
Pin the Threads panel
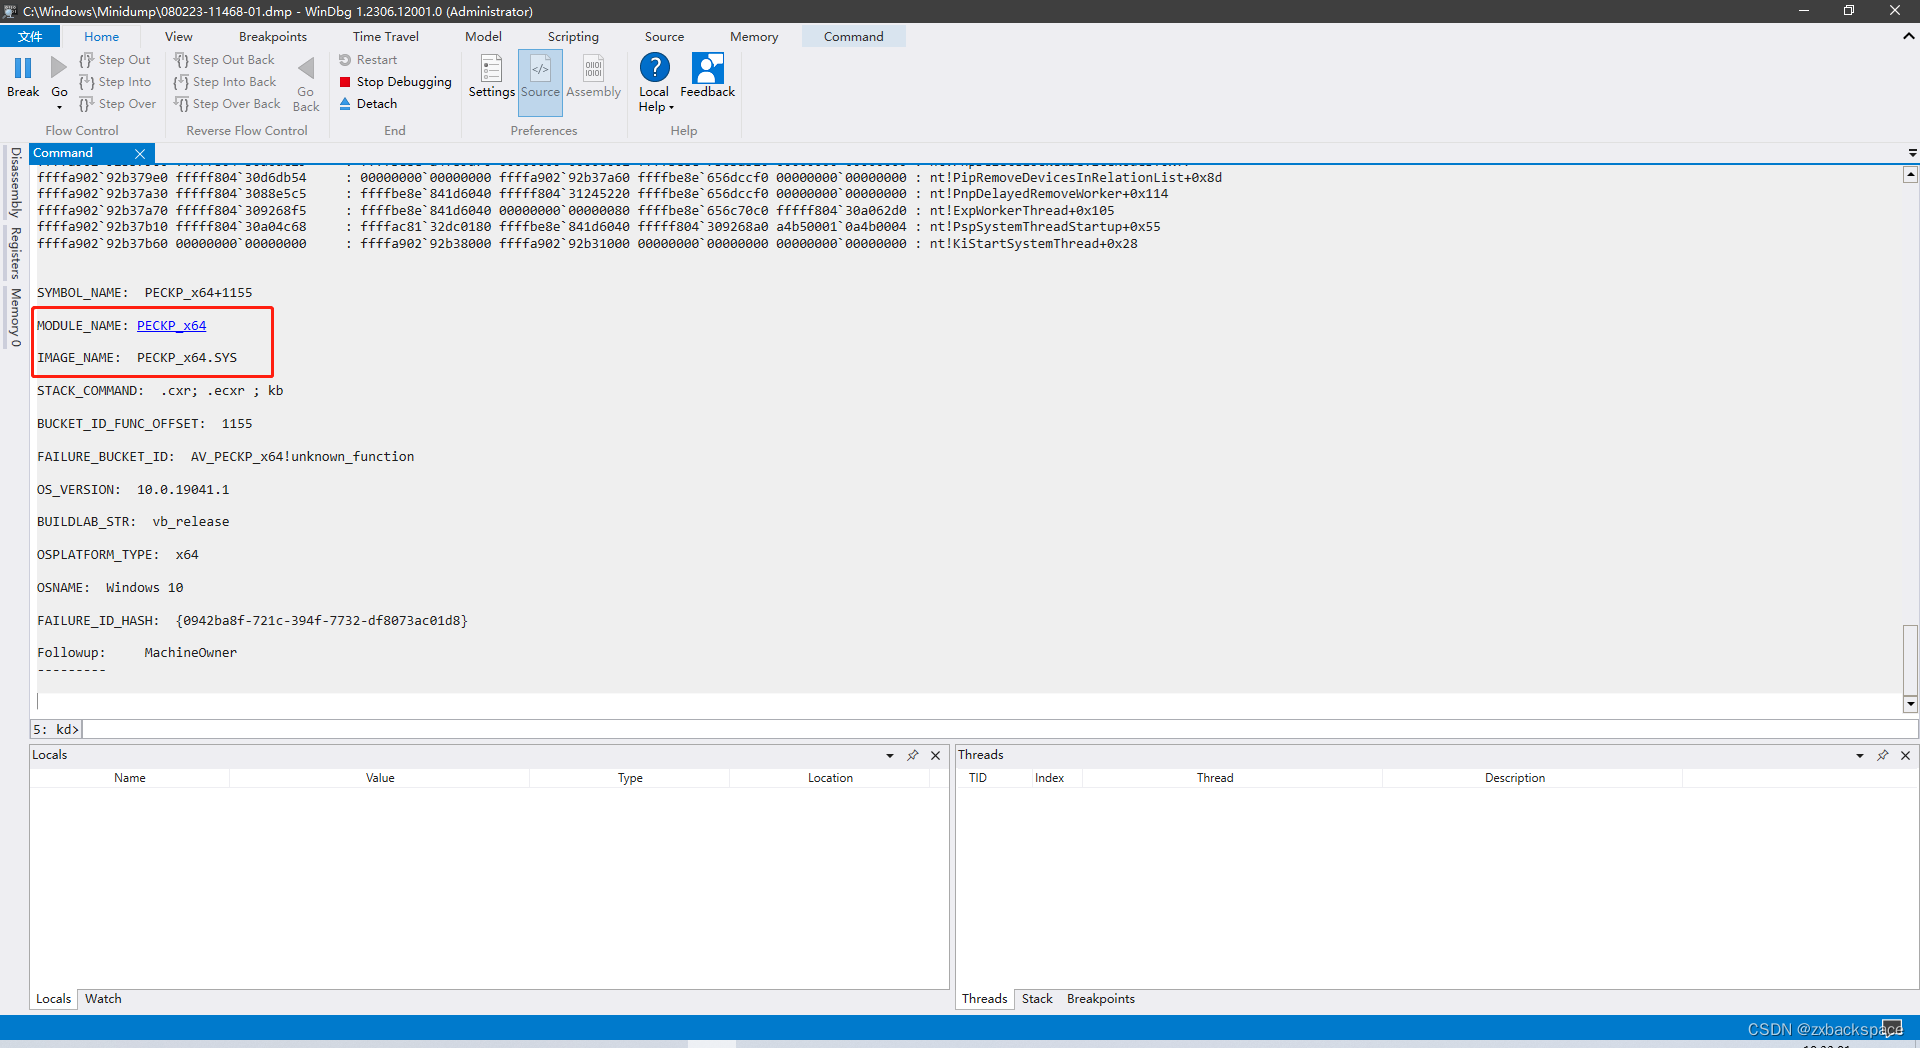point(1883,756)
